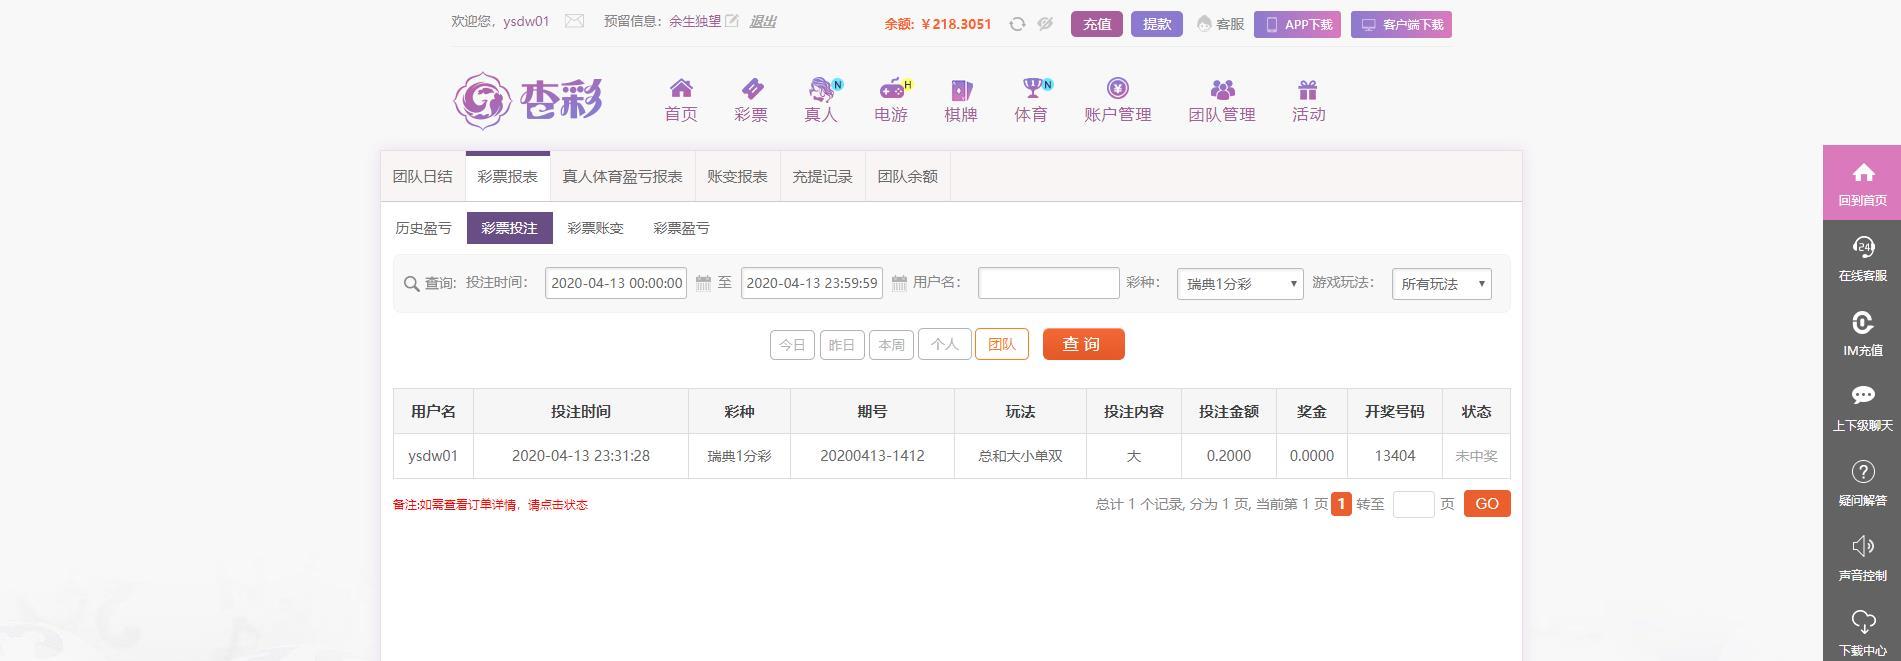Open 账户管理 account management
1901x661 pixels.
click(1118, 101)
